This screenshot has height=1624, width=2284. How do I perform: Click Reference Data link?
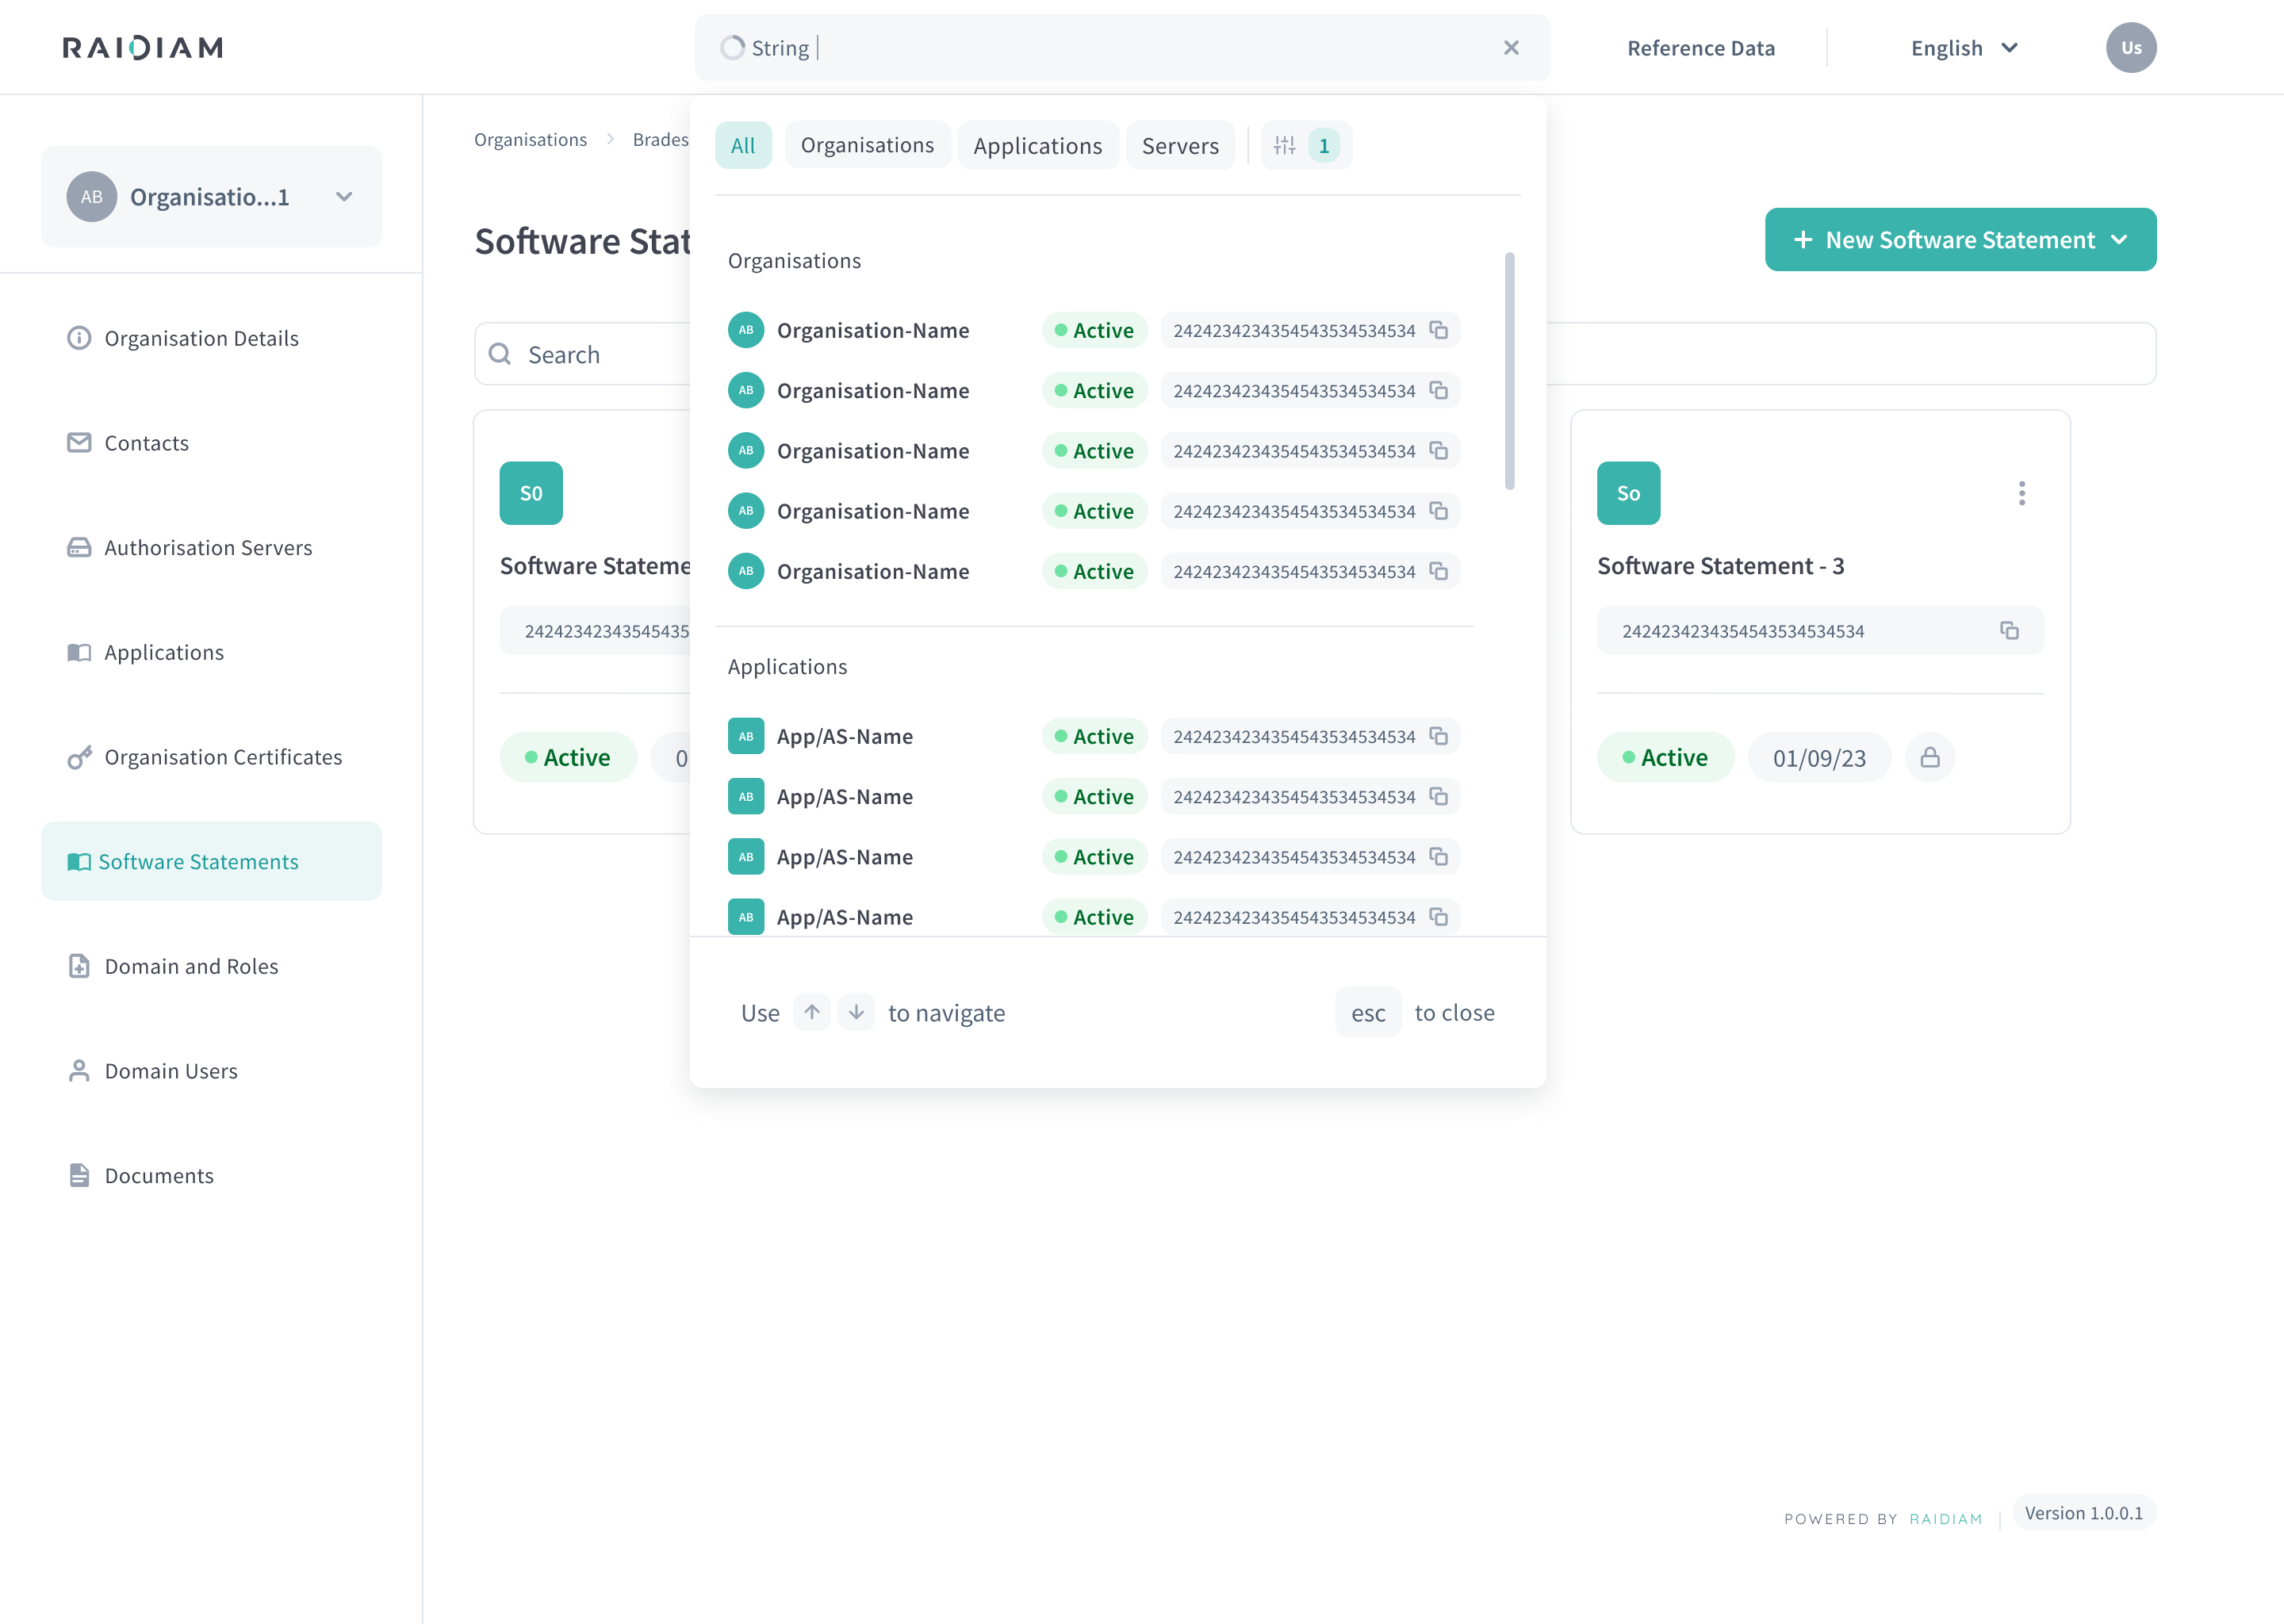(x=1701, y=48)
